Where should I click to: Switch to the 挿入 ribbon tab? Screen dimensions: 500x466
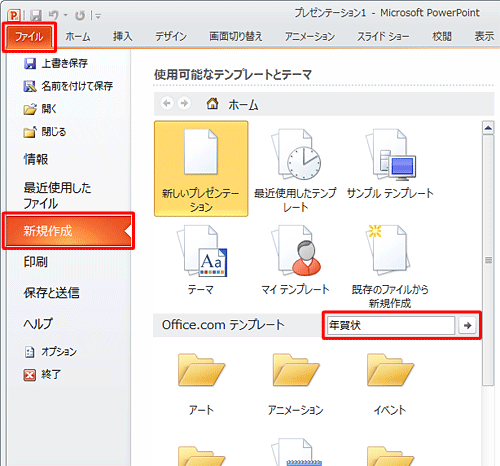pos(122,37)
